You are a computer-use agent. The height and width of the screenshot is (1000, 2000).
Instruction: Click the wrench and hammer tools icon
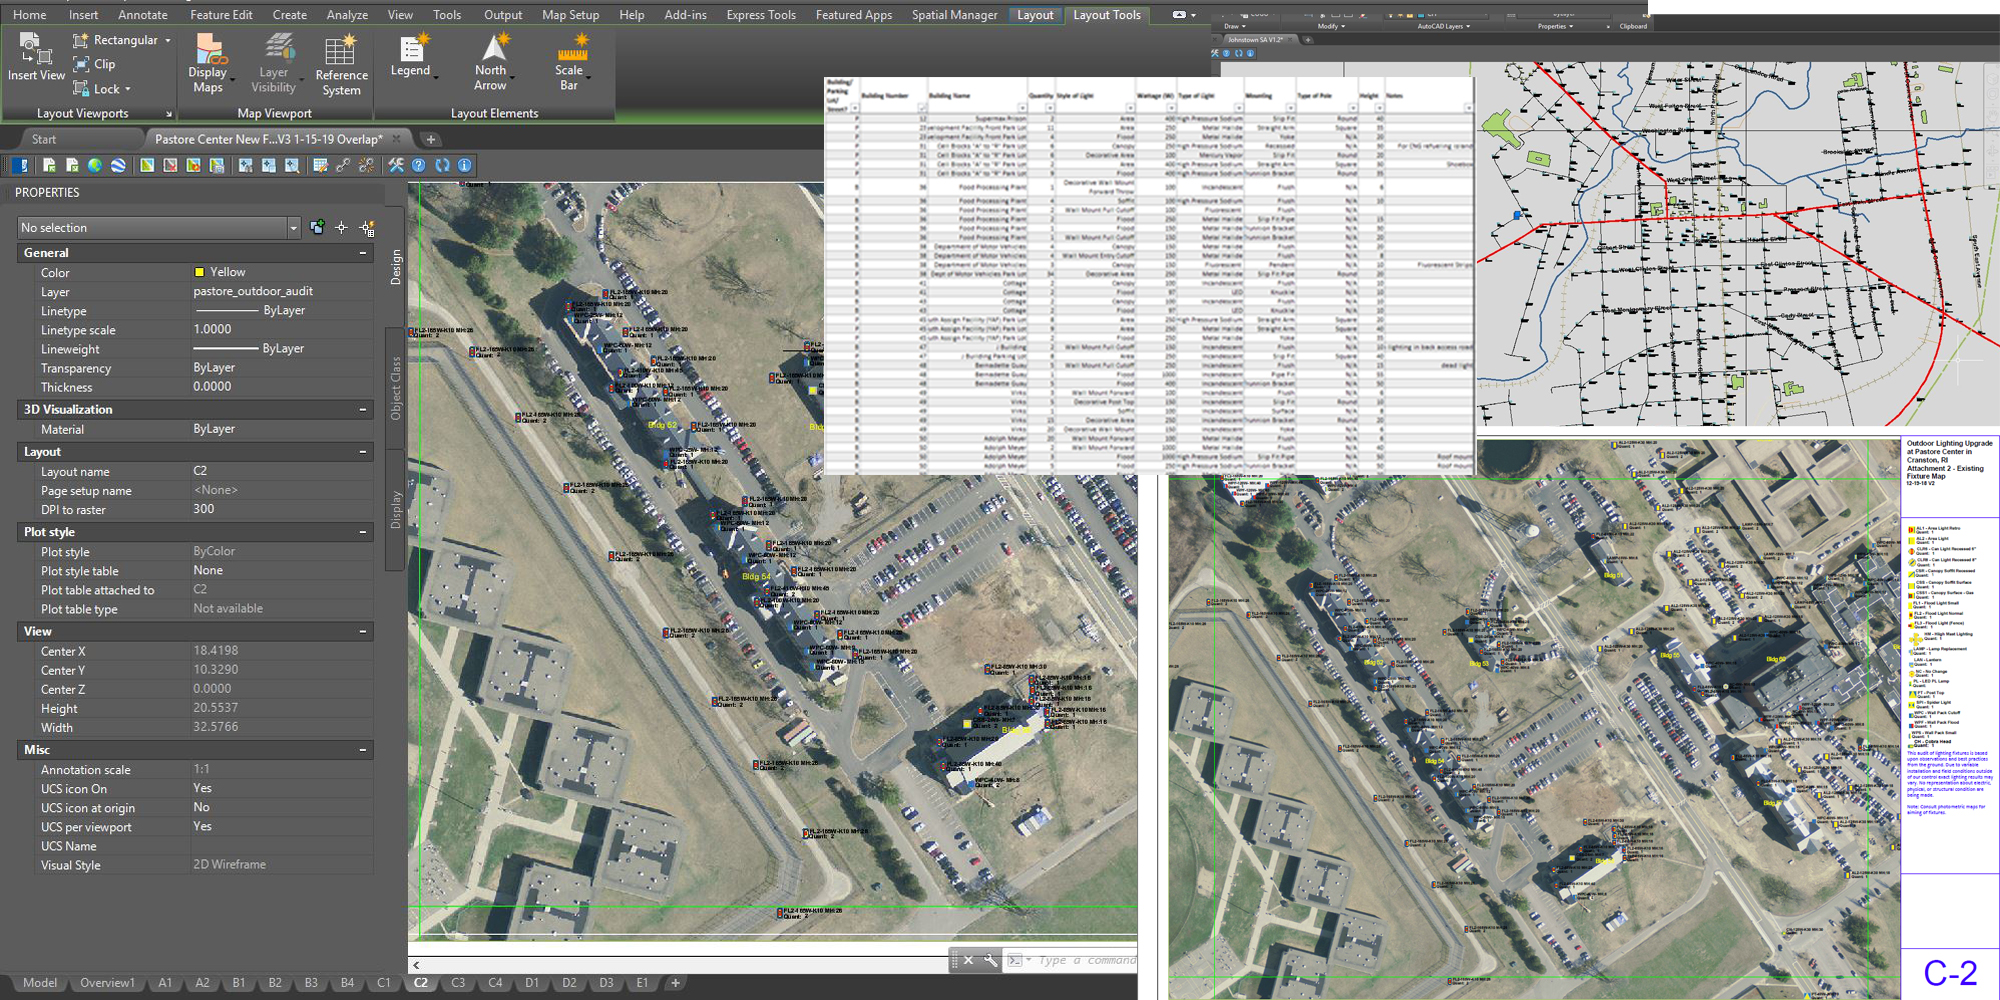click(x=396, y=166)
